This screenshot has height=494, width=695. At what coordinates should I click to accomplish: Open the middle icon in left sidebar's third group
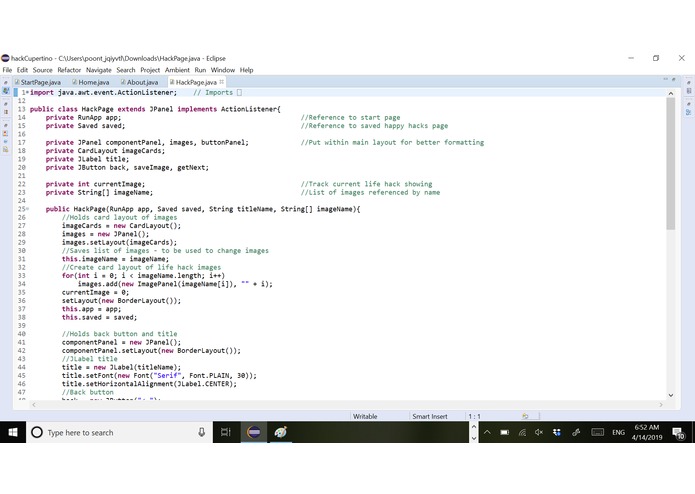click(x=6, y=141)
